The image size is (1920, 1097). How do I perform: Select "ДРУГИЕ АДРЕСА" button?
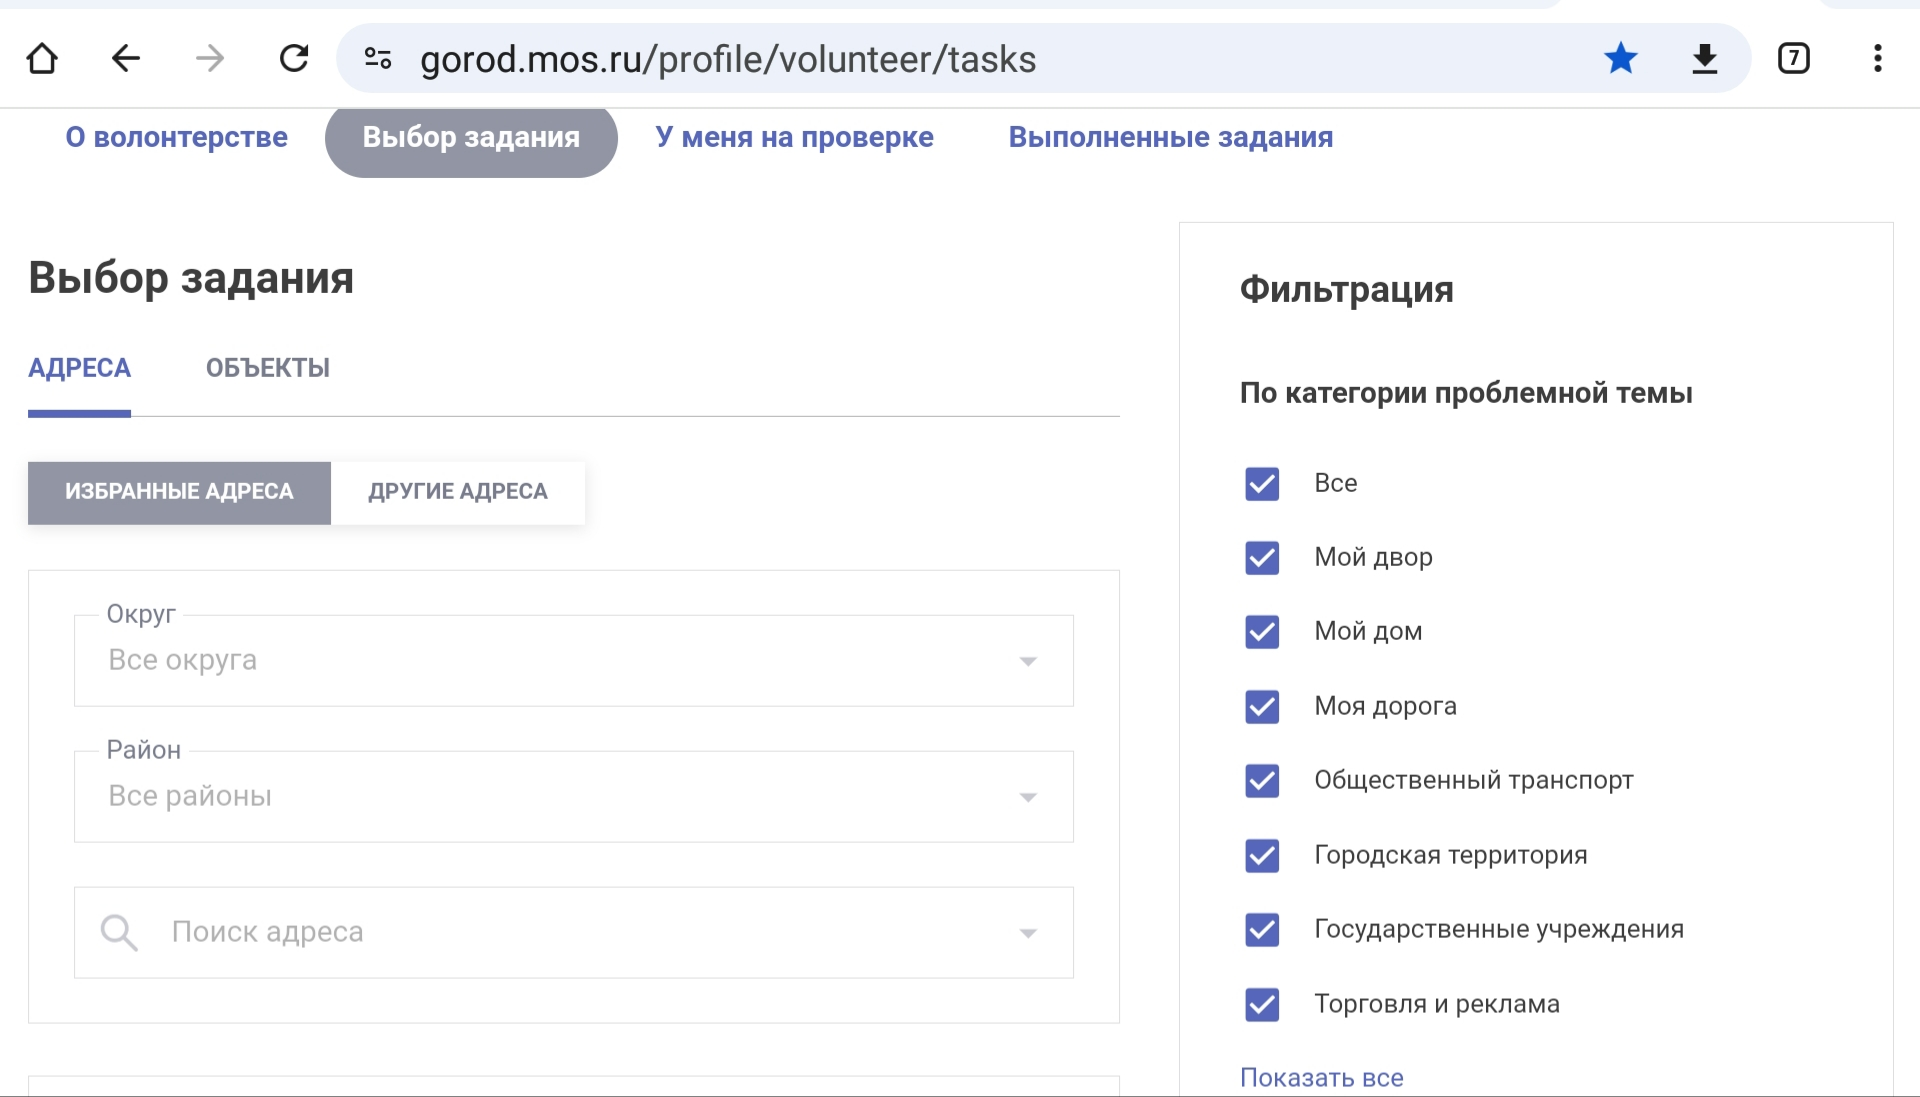(458, 492)
